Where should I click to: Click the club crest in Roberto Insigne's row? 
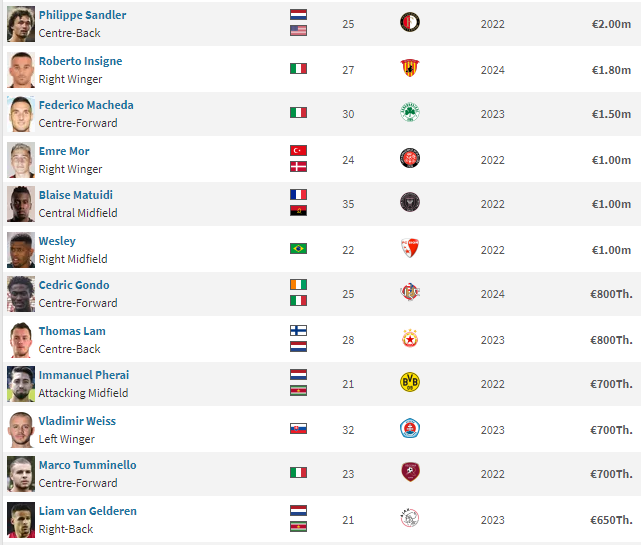click(x=410, y=68)
